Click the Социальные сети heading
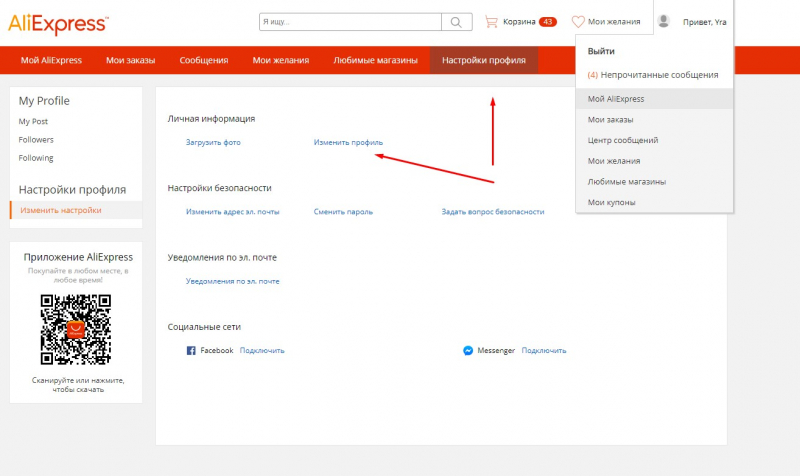The width and height of the screenshot is (800, 476). pos(204,327)
